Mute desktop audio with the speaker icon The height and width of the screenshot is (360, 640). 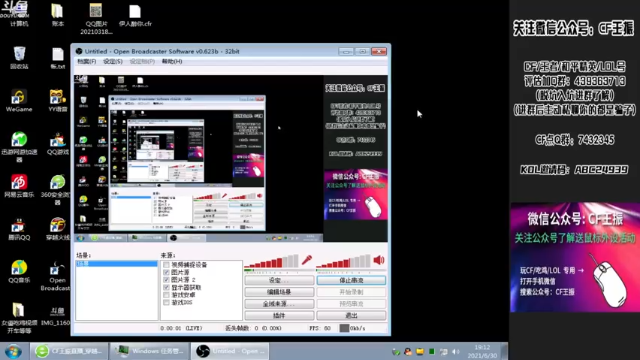pos(379,260)
